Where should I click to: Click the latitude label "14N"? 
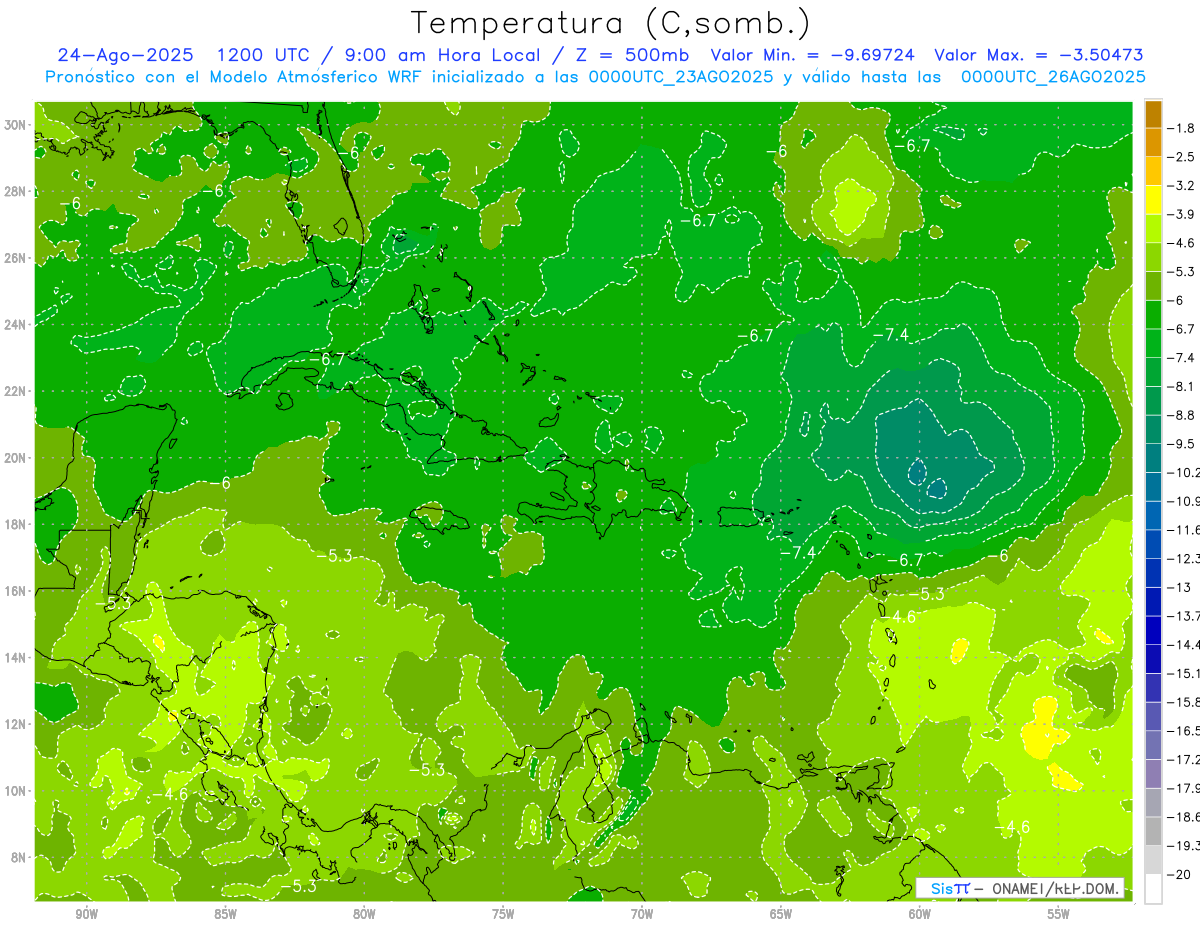[x=15, y=657]
